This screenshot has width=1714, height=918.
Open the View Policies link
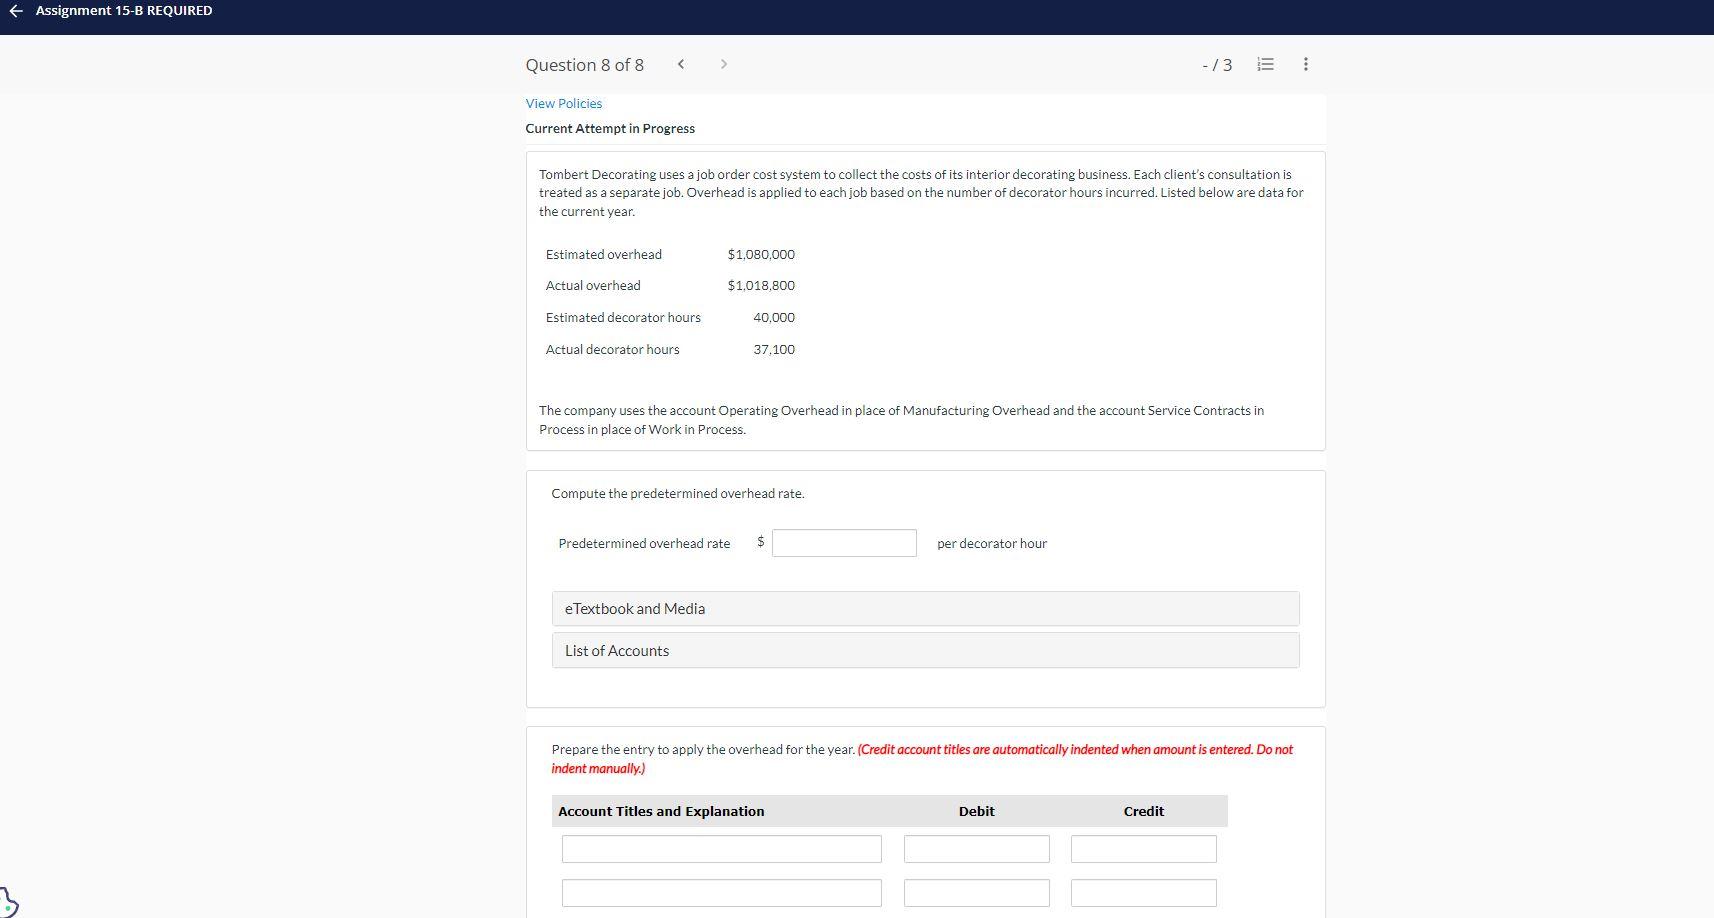563,103
